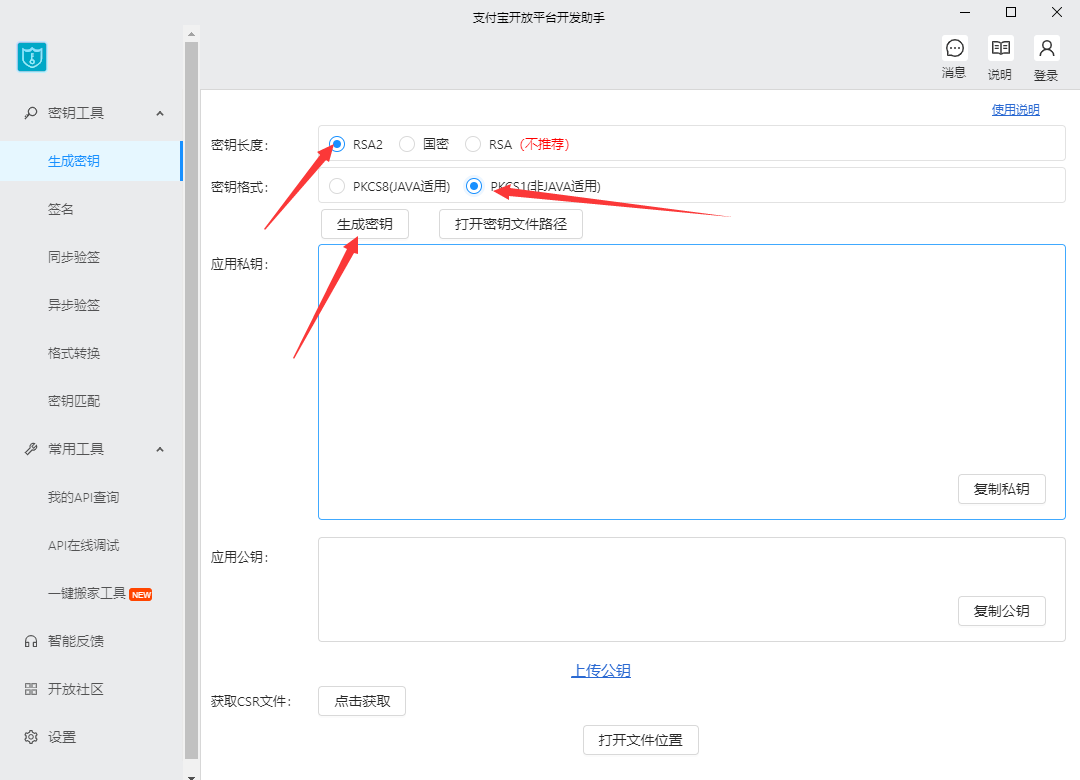Minimize the 支付宝开放平台开发助手 window
Screen dimensions: 1080x780
(965, 12)
